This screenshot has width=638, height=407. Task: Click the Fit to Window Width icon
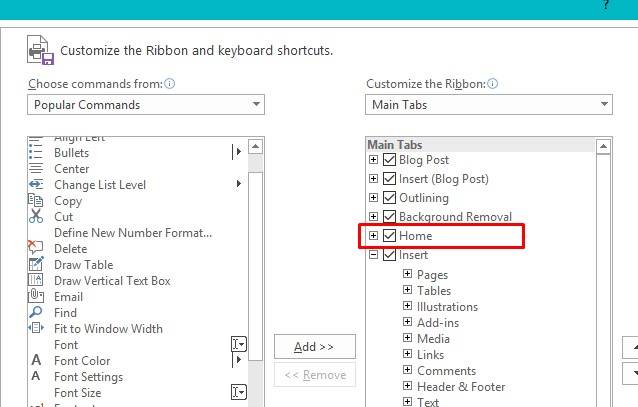(35, 328)
